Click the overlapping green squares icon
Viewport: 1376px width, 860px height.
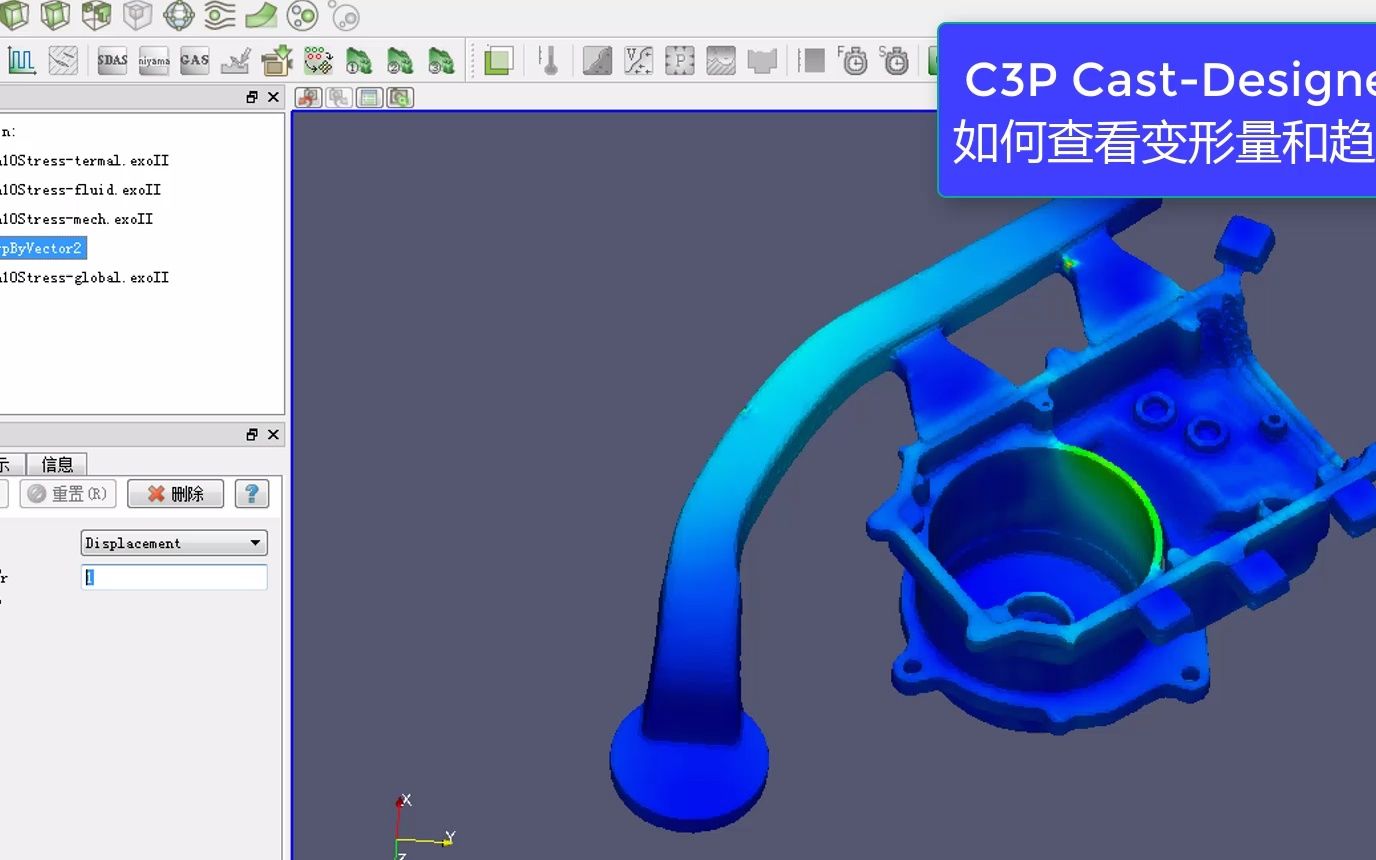point(498,60)
